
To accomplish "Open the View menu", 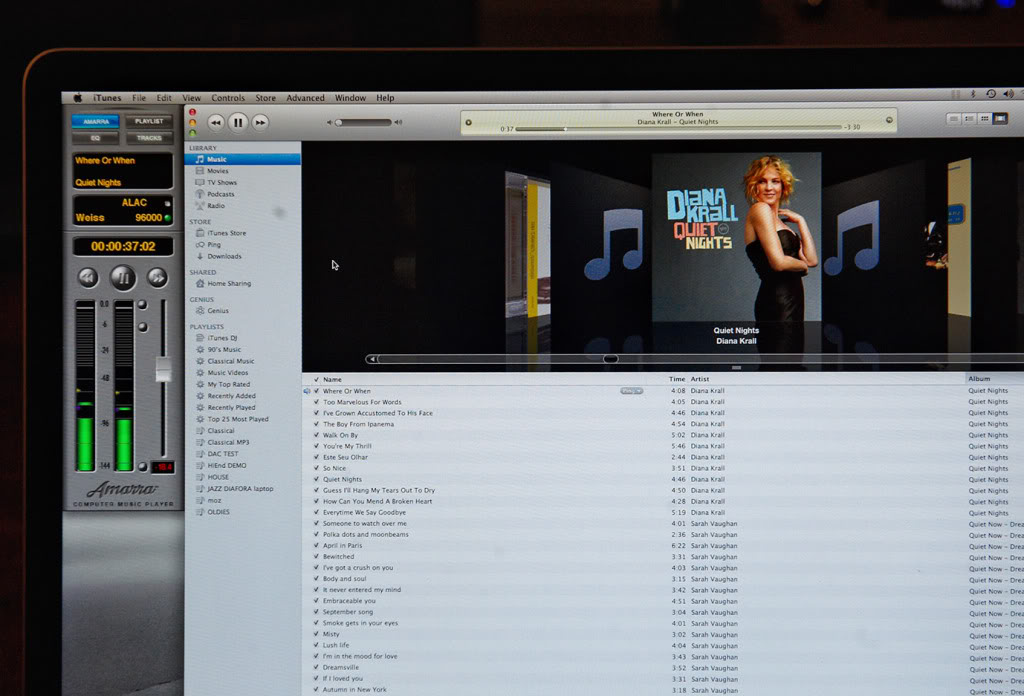I will [x=191, y=98].
